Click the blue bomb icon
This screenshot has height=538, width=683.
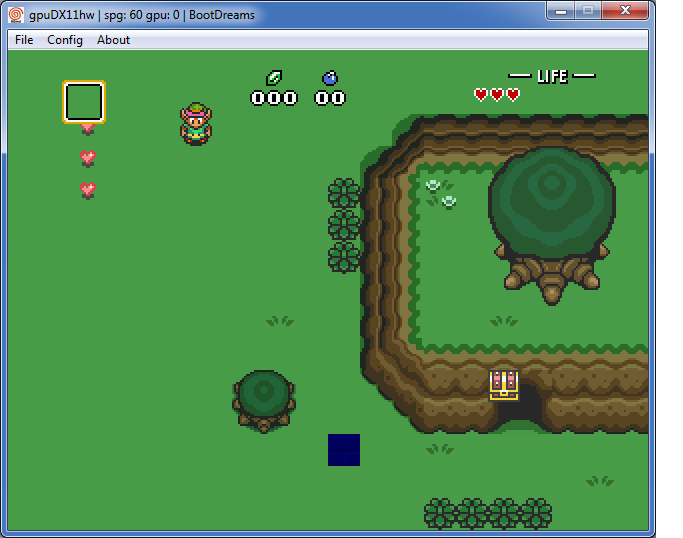[x=330, y=78]
